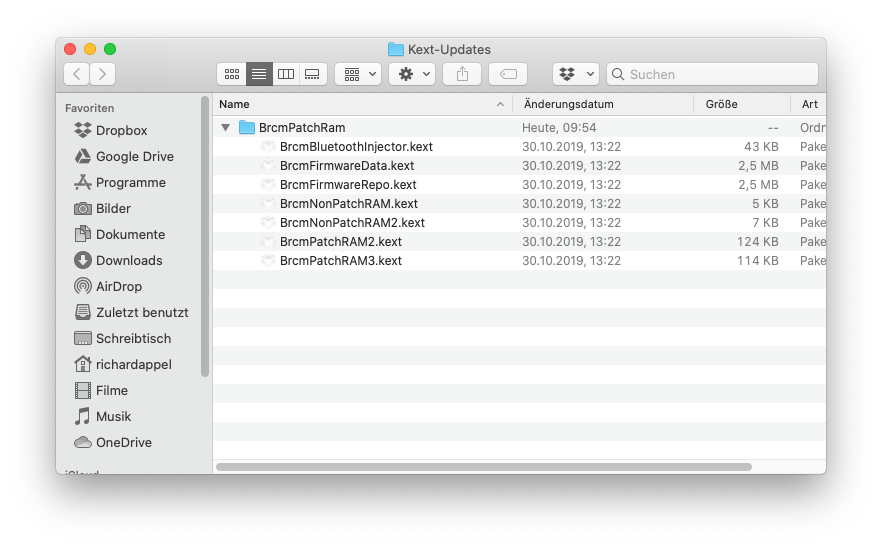The image size is (882, 548).
Task: Click the 124 KB size cell
Action: [758, 242]
